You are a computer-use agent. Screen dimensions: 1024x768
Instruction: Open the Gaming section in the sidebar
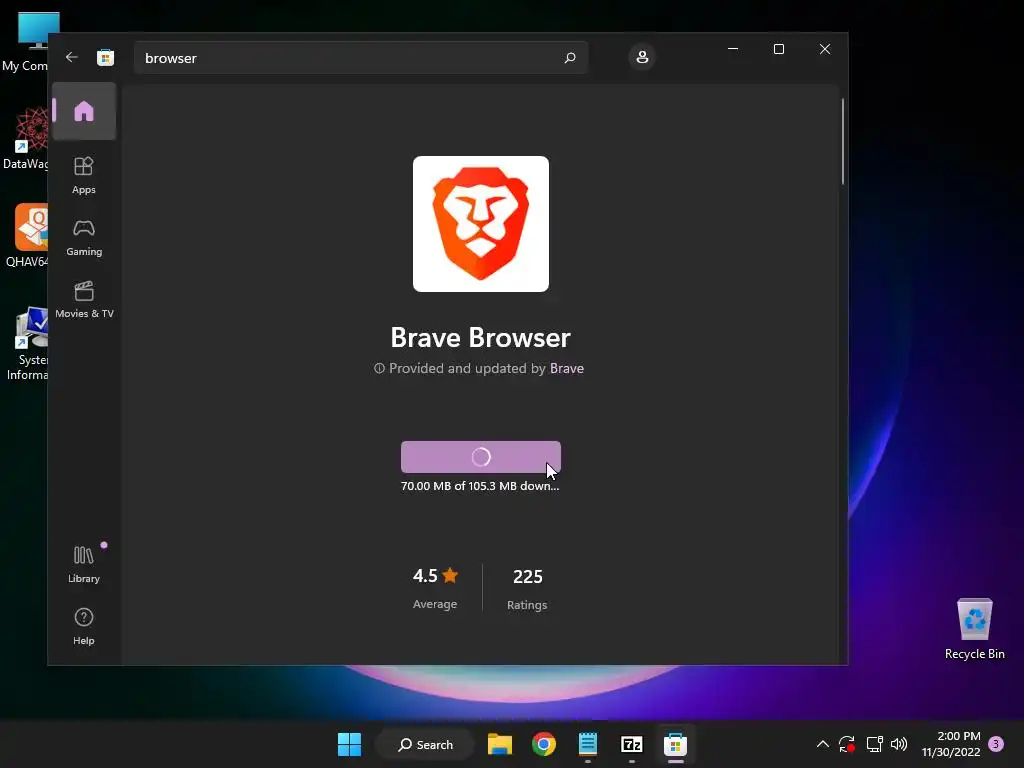(x=84, y=238)
